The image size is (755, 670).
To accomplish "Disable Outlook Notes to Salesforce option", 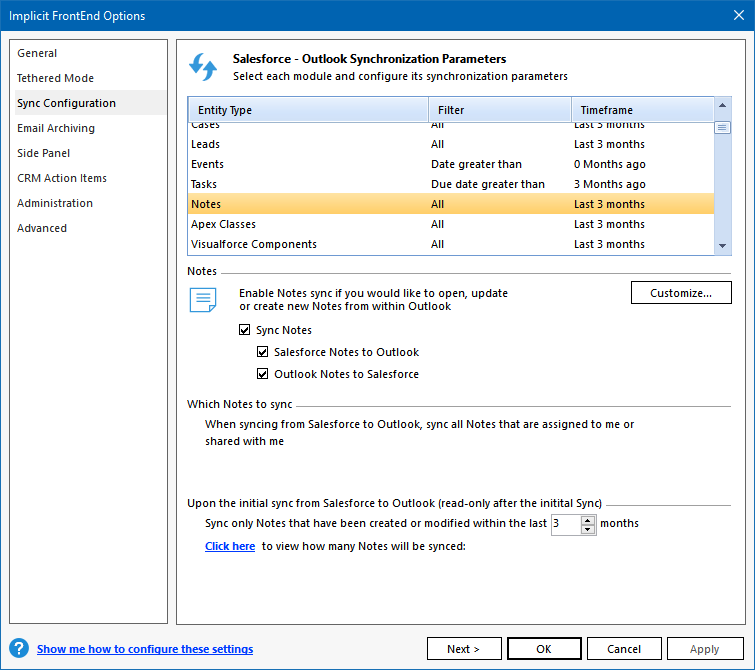I will click(263, 374).
